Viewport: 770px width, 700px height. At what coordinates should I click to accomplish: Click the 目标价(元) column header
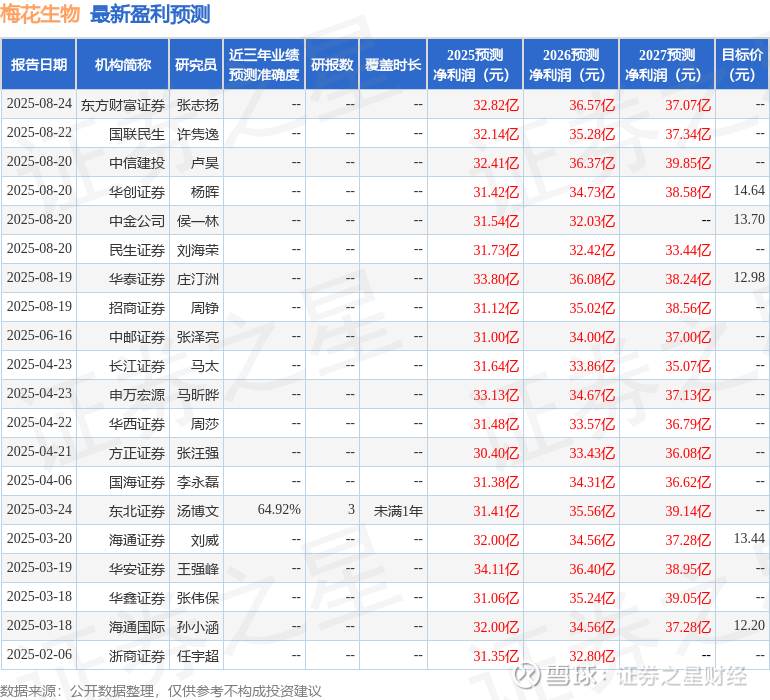[x=742, y=64]
